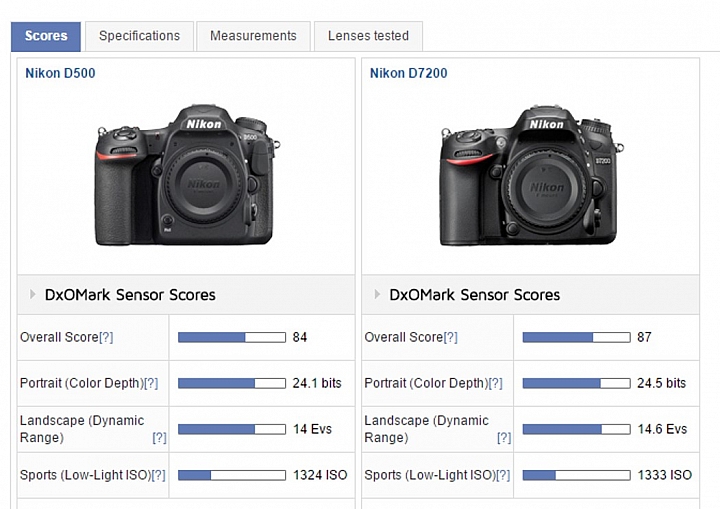The height and width of the screenshot is (509, 720).
Task: Open the Nikon D7200 title link
Action: [x=409, y=73]
